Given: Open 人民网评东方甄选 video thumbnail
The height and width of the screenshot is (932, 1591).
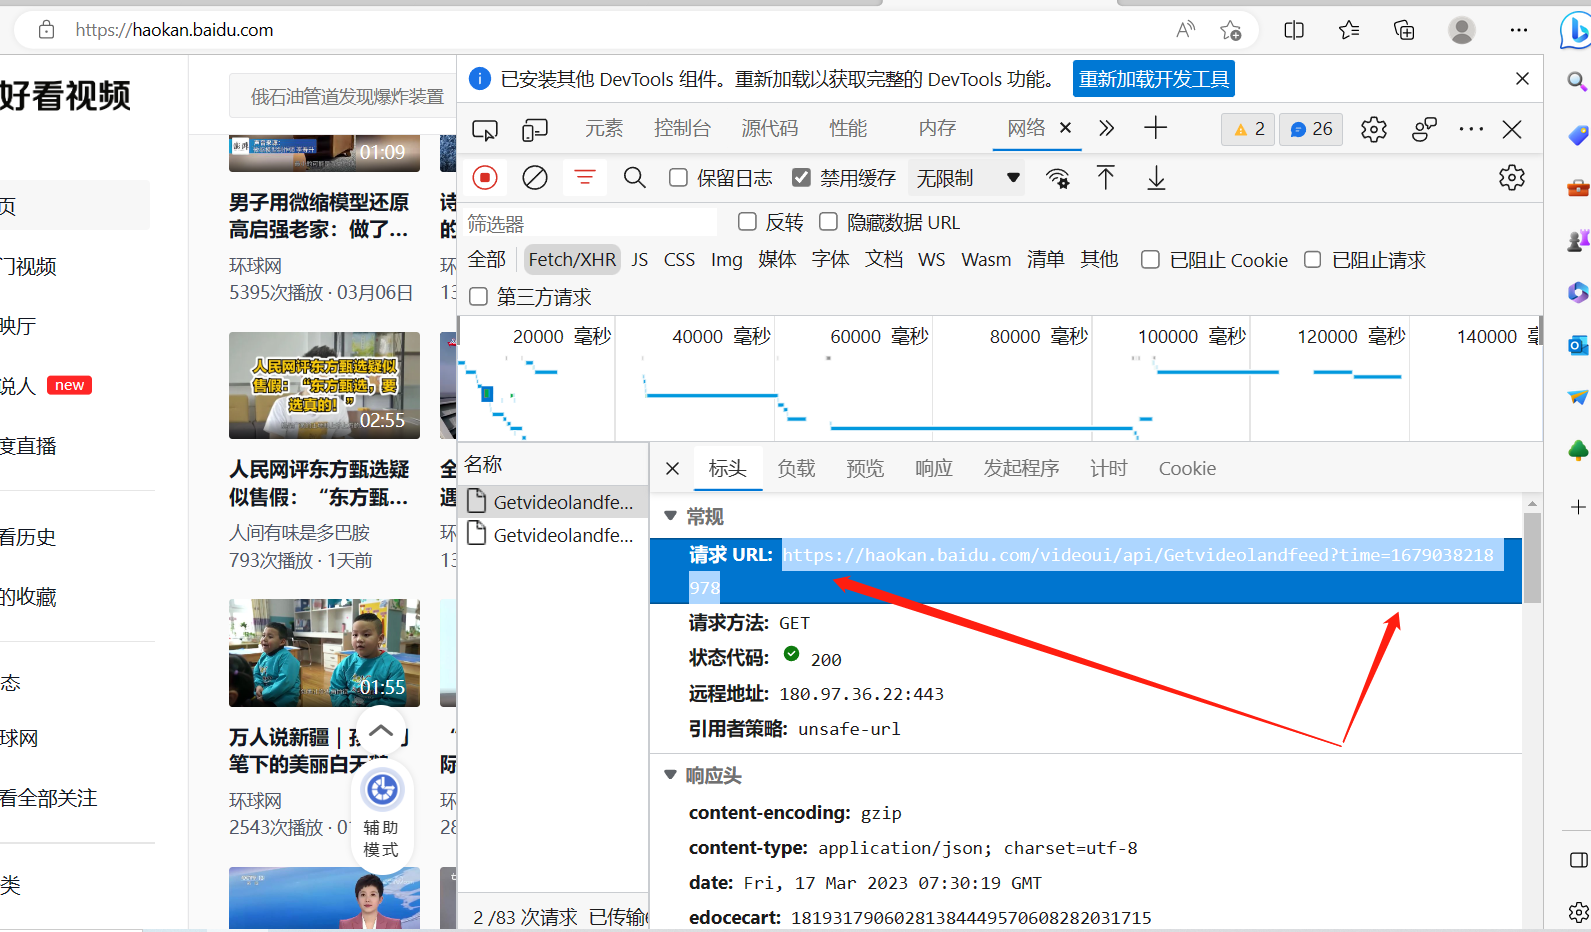Looking at the screenshot, I should (324, 386).
